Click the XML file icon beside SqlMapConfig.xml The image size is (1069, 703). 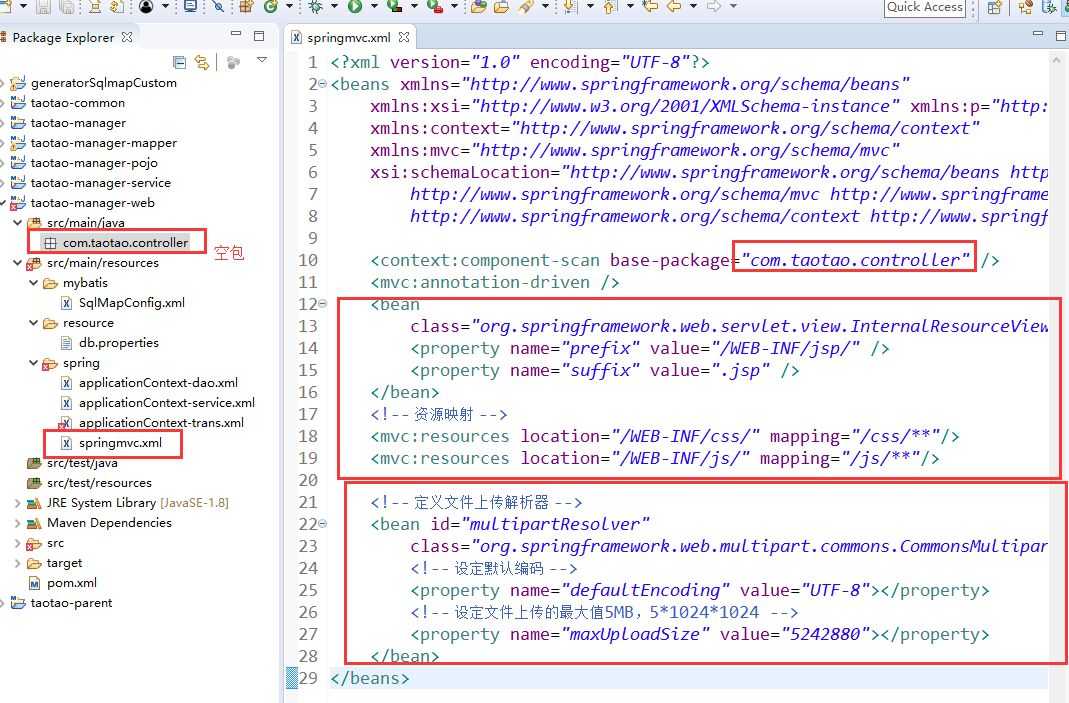[x=66, y=303]
